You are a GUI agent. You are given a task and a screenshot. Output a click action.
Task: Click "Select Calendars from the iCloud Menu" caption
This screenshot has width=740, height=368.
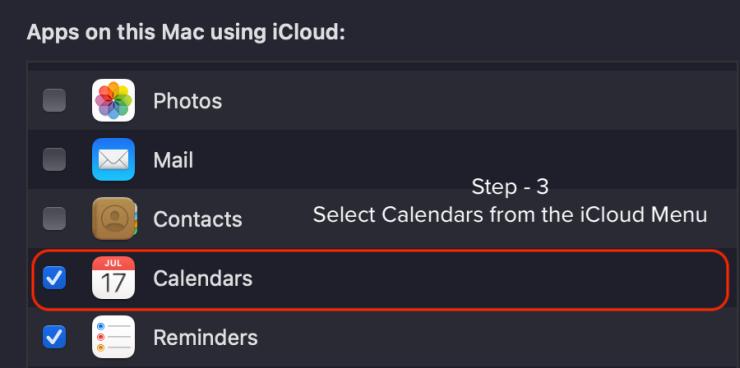510,215
